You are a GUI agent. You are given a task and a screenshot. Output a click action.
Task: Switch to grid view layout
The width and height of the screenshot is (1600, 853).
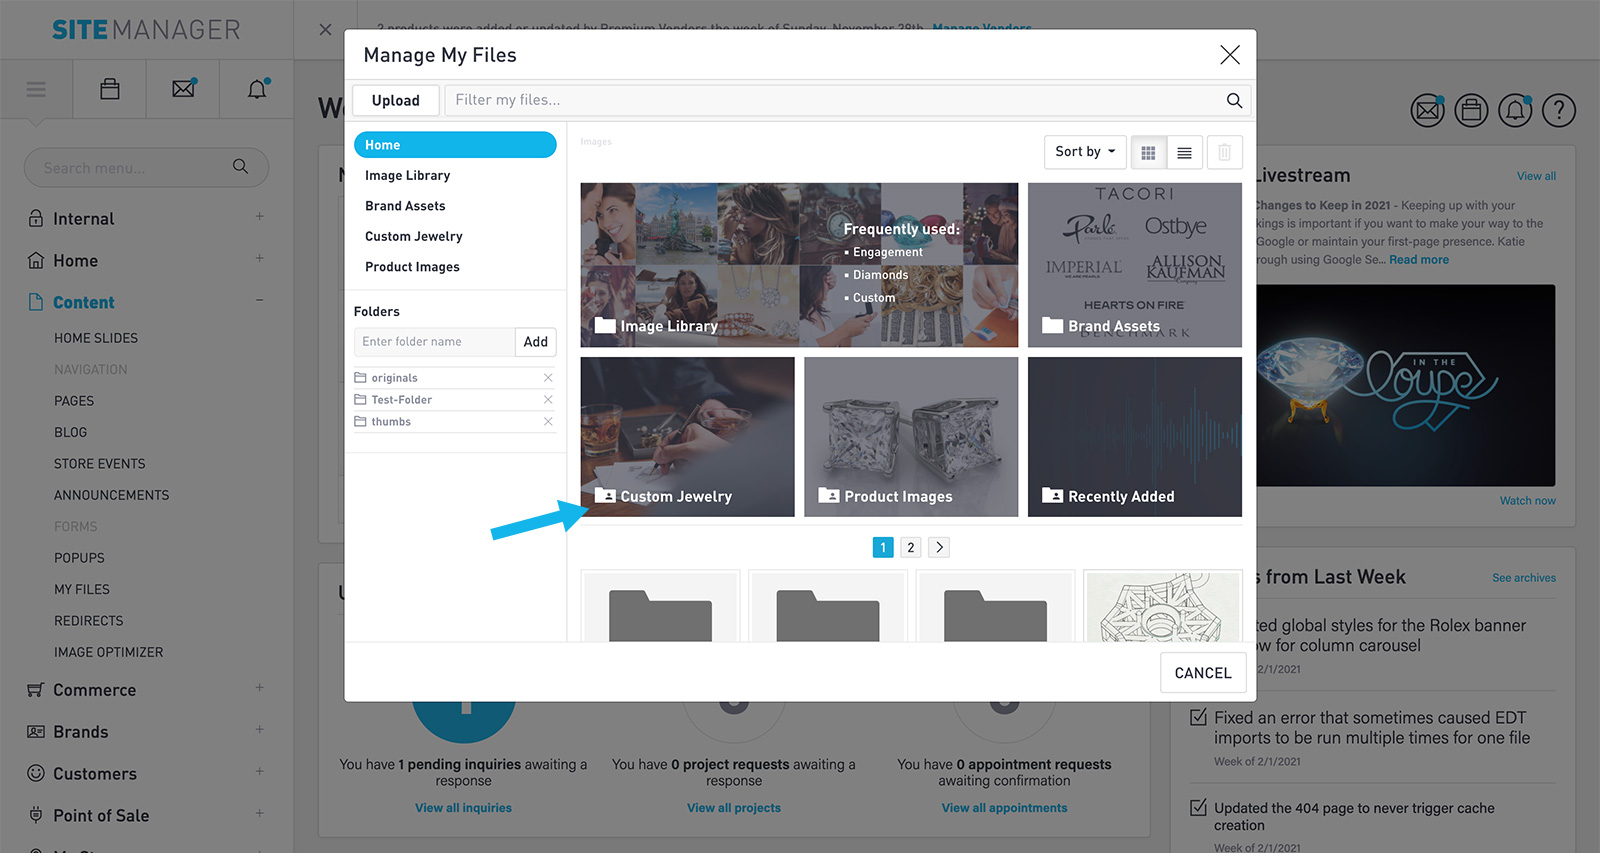[x=1148, y=153]
